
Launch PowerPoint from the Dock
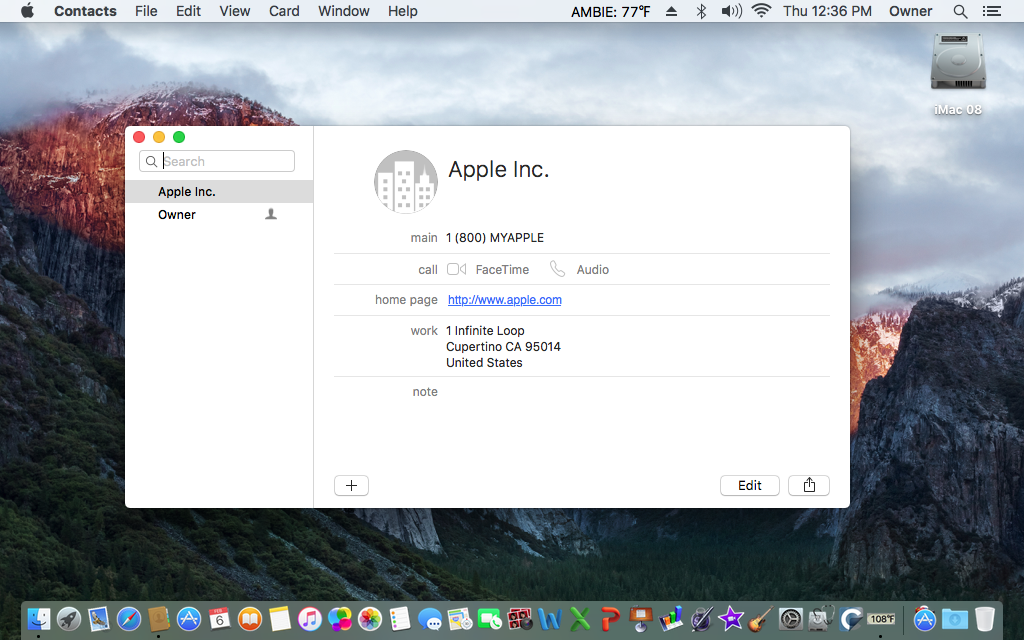[x=610, y=618]
